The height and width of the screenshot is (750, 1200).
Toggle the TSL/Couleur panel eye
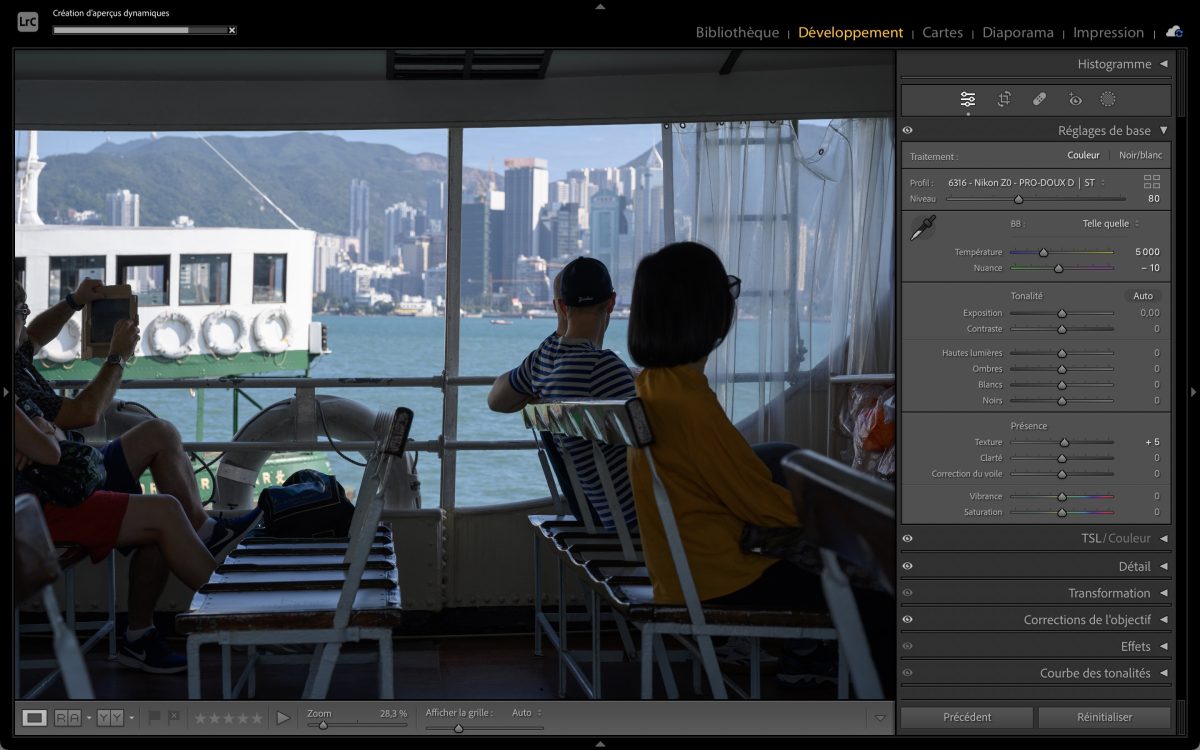pyautogui.click(x=907, y=538)
